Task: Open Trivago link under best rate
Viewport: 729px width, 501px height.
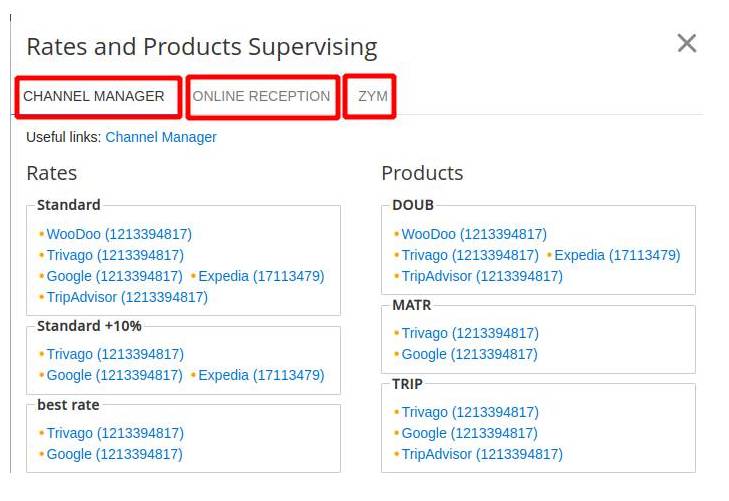Action: pyautogui.click(x=115, y=433)
